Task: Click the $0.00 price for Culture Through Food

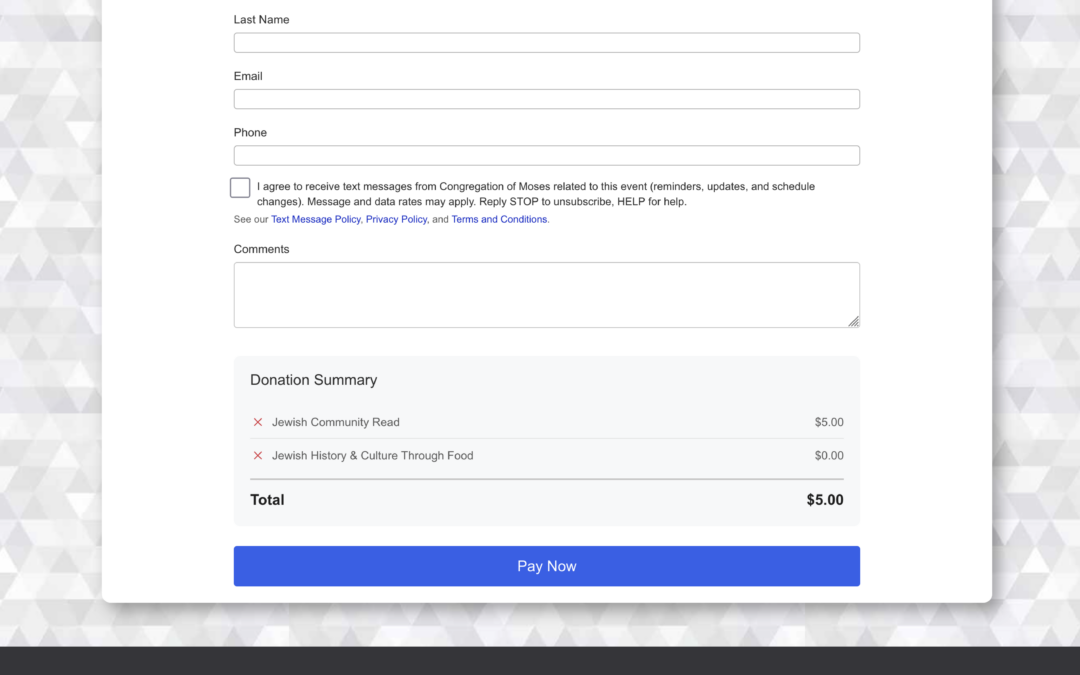Action: pyautogui.click(x=828, y=456)
